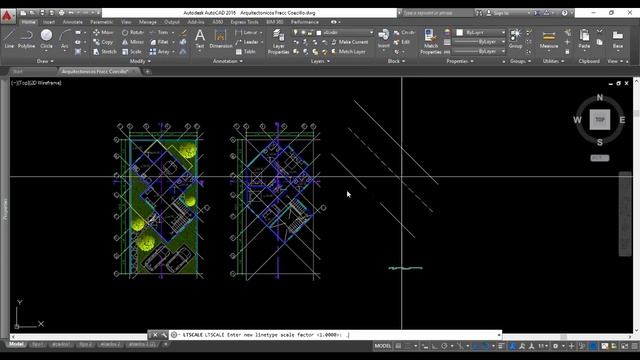The height and width of the screenshot is (360, 640).
Task: Click the TOP face of ViewCube
Action: (600, 120)
